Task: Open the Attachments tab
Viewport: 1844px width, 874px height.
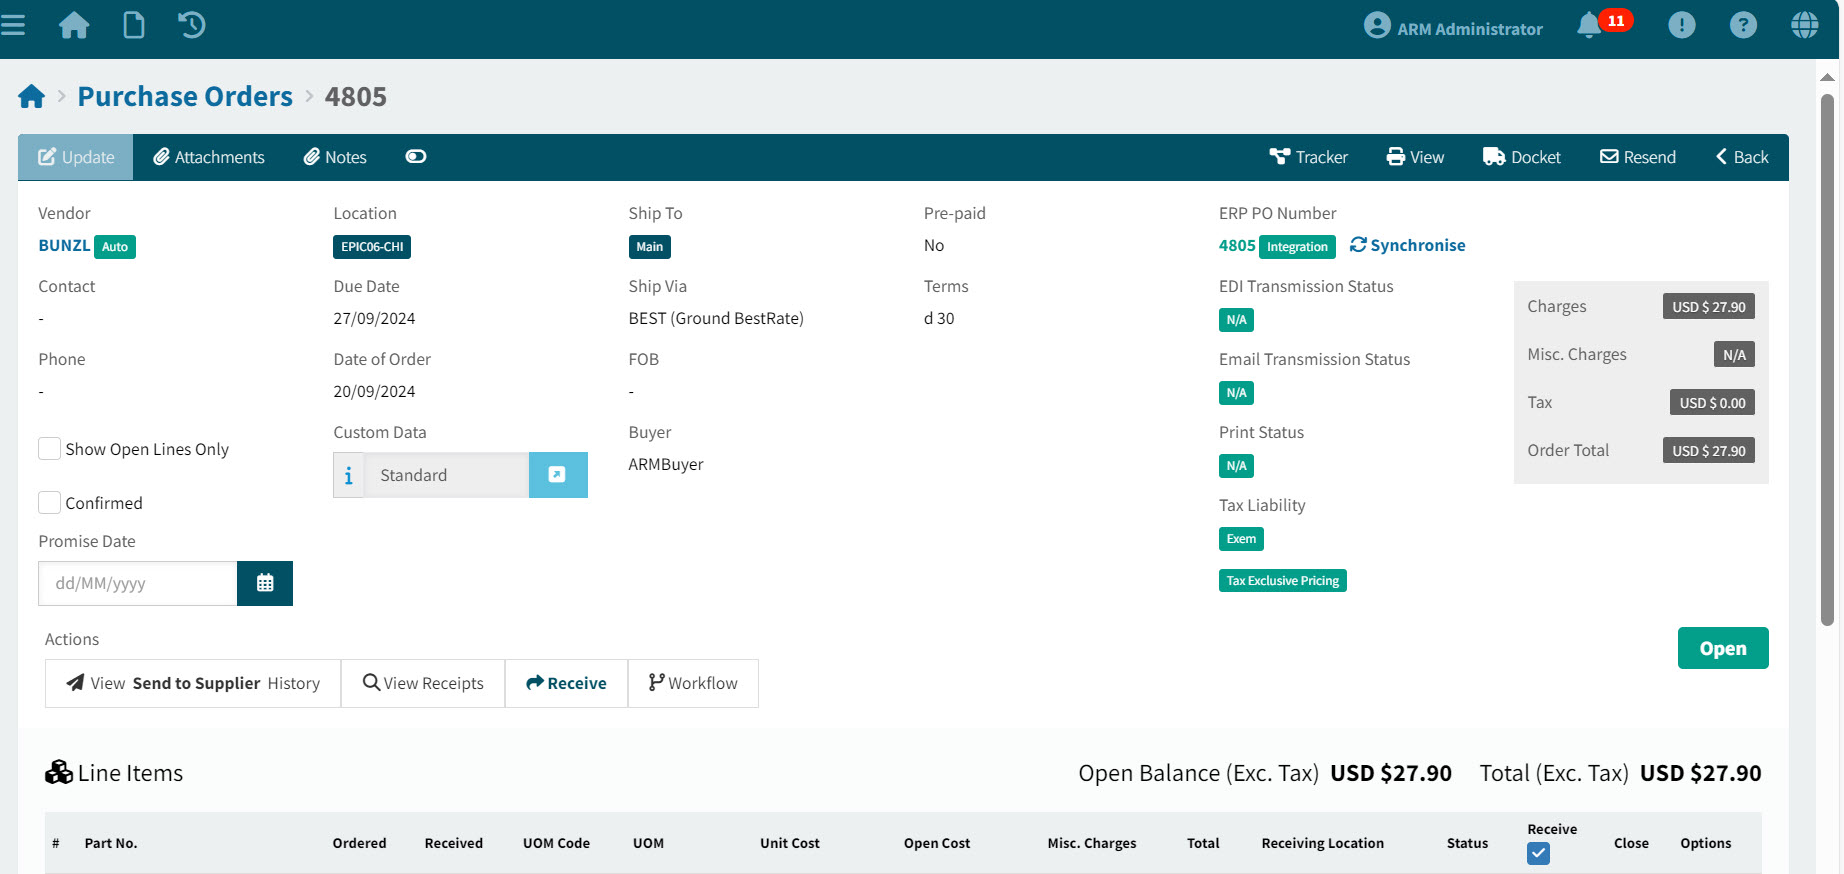Action: click(x=209, y=157)
